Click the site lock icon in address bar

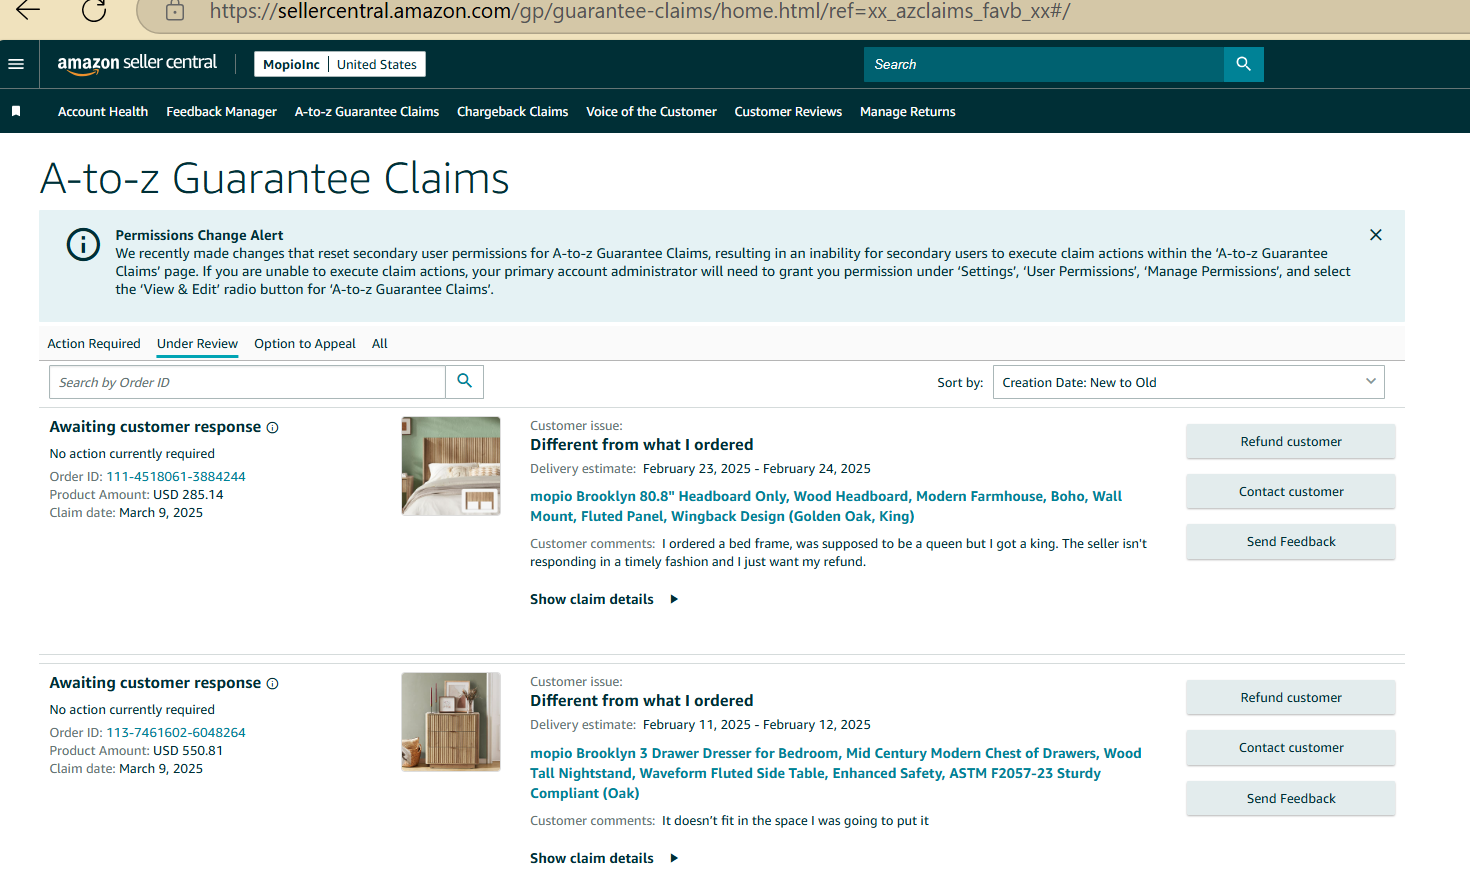coord(175,11)
